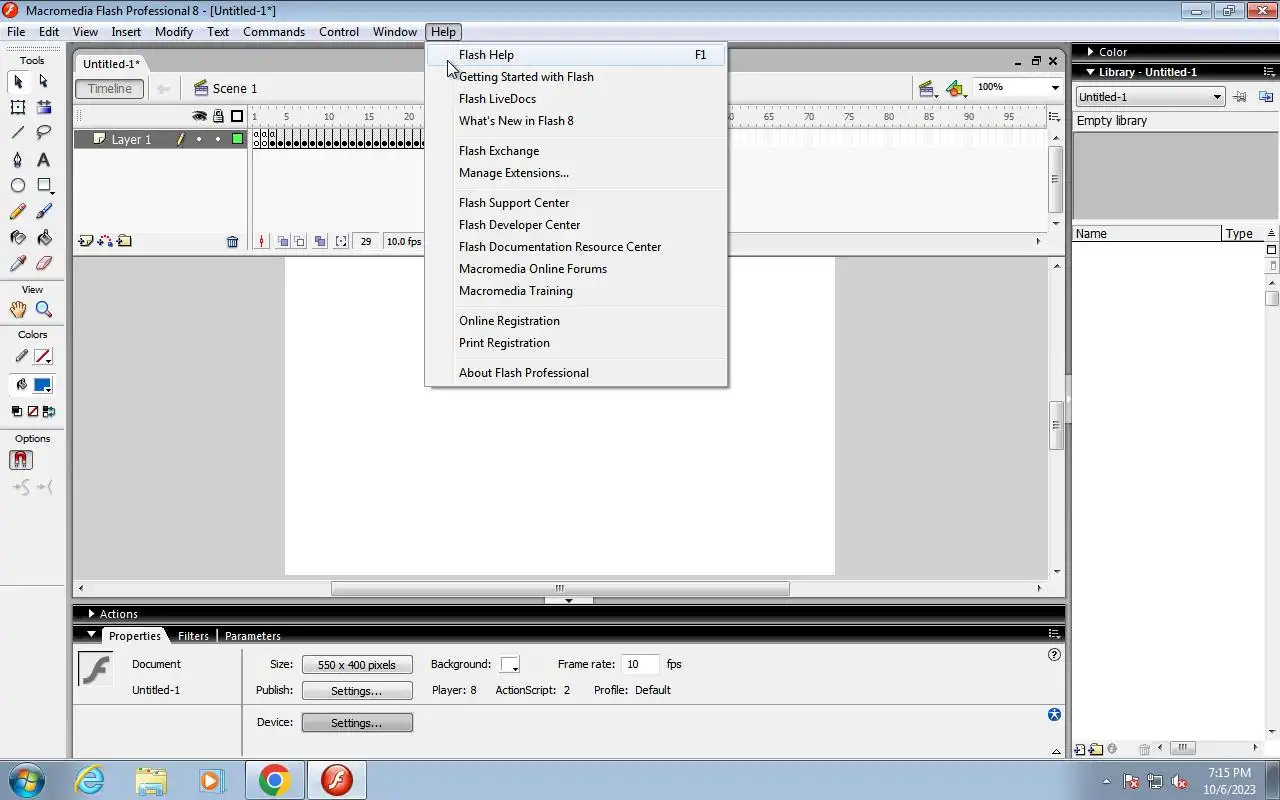The height and width of the screenshot is (800, 1280).
Task: Click the No Color icon
Action: coord(32,411)
